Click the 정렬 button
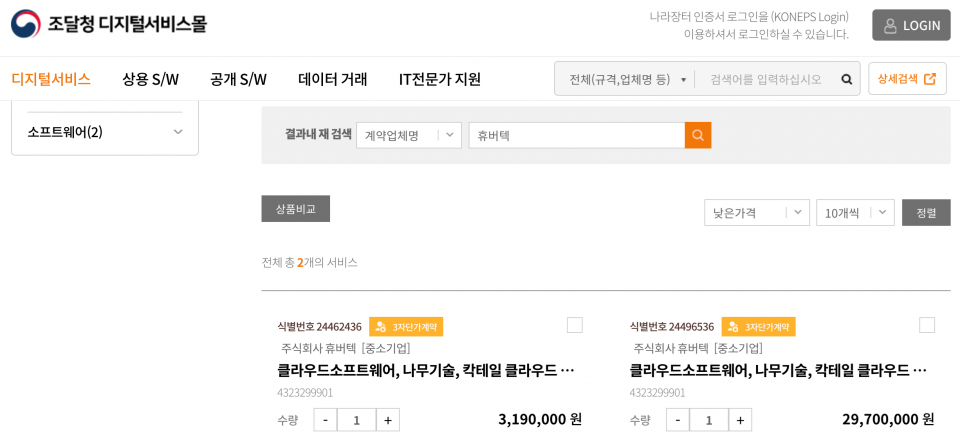 coord(926,212)
